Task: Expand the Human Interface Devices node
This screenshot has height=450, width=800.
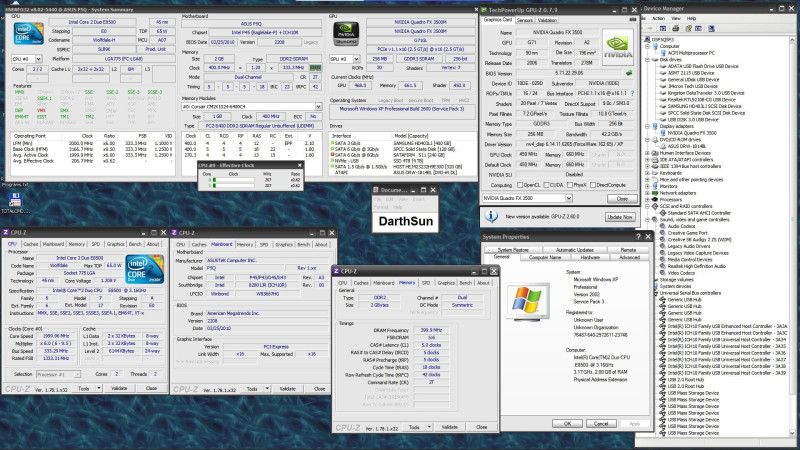Action: (647, 153)
